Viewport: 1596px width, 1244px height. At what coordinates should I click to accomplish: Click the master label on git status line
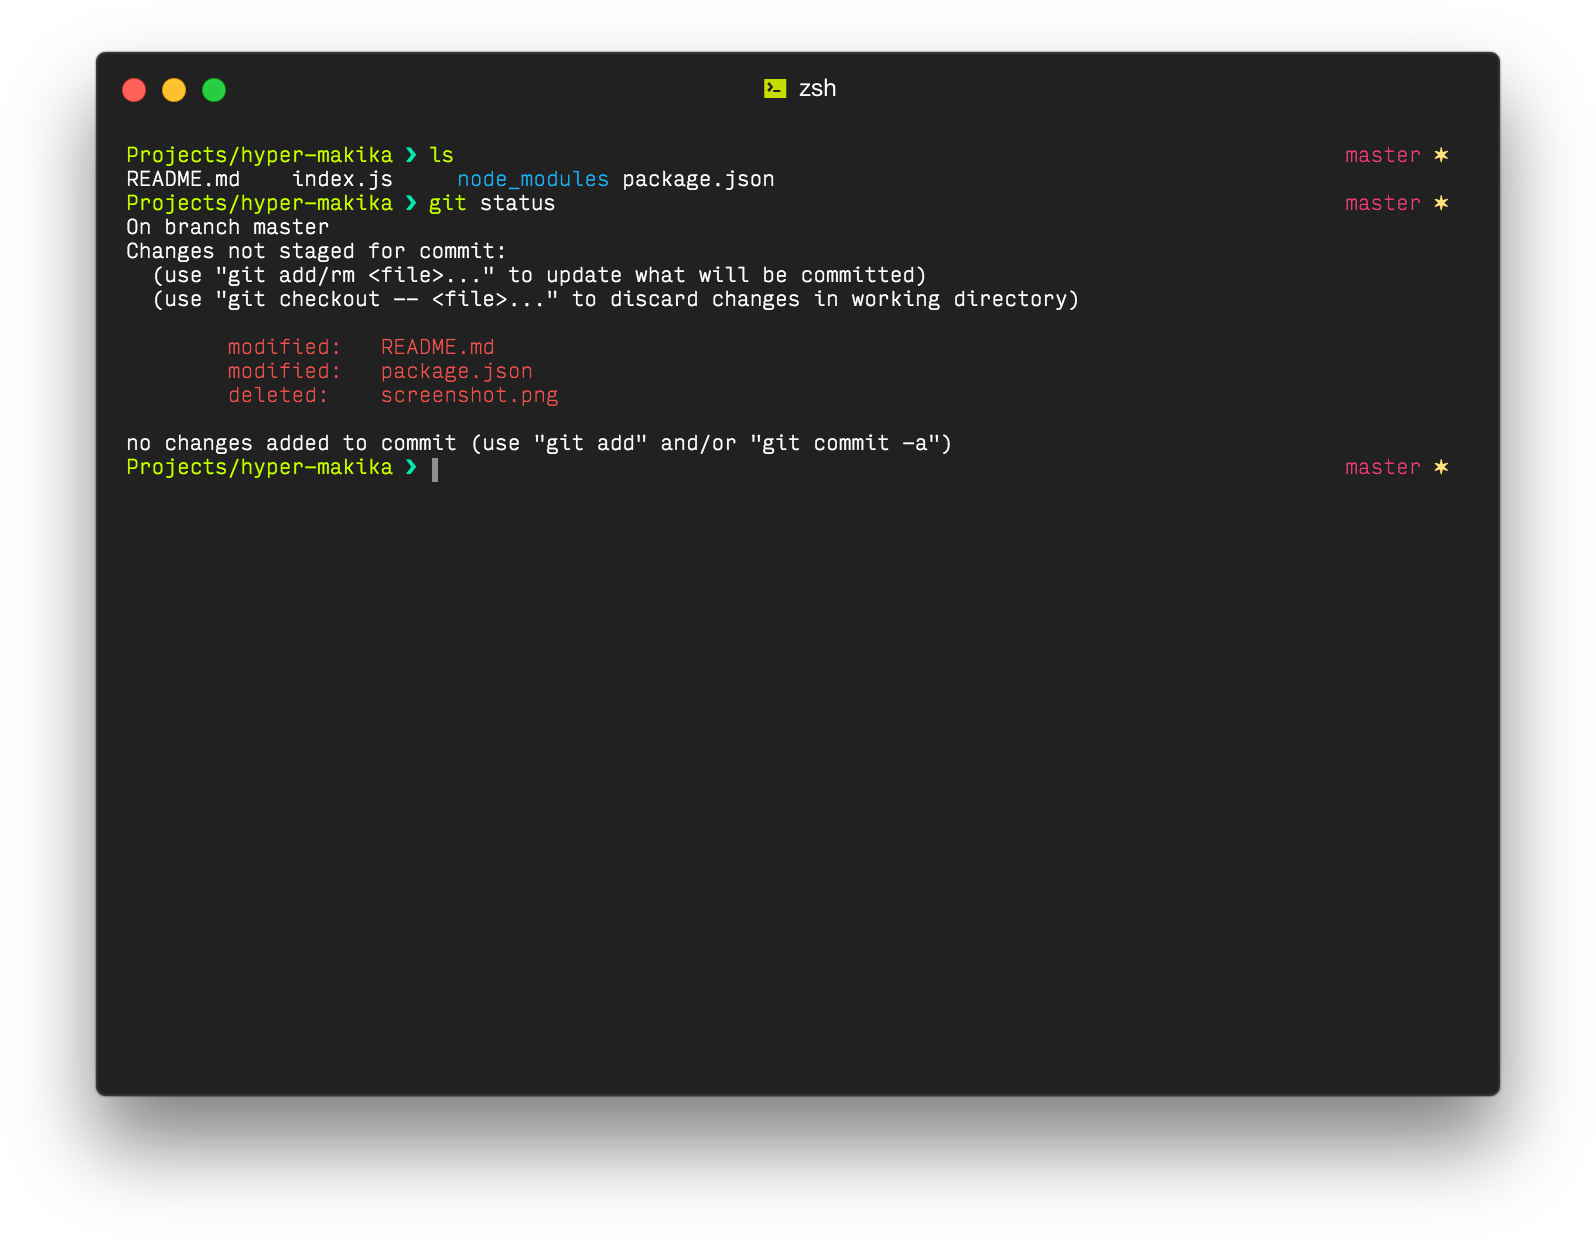pos(1382,203)
